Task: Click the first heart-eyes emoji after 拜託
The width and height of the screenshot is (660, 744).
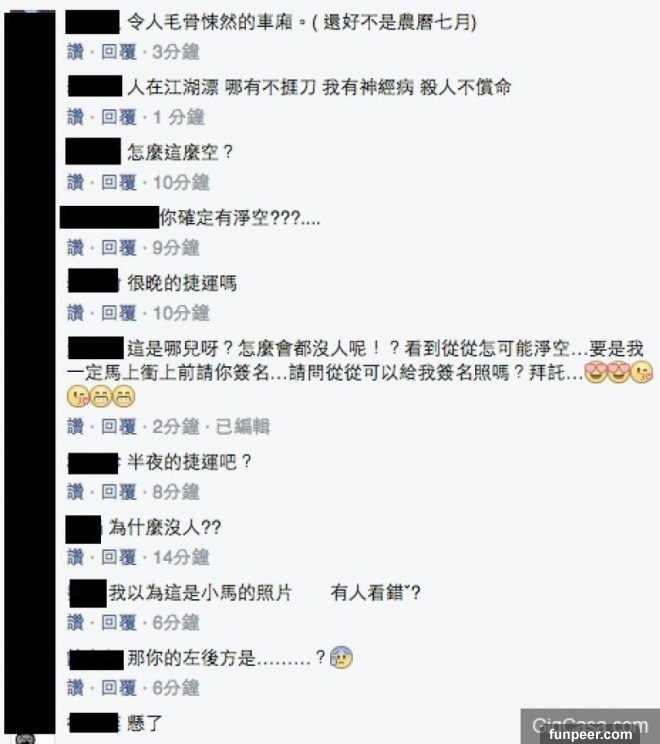Action: pyautogui.click(x=595, y=373)
